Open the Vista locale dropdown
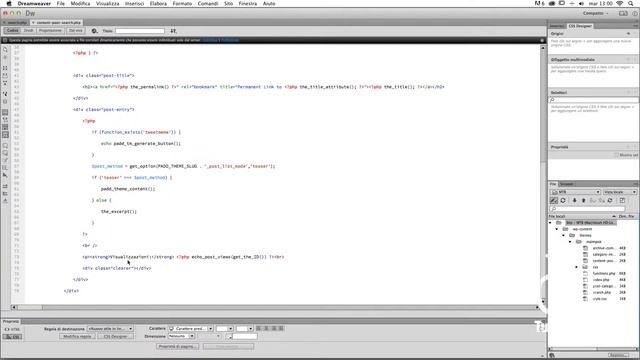The image size is (640, 360). [x=620, y=192]
